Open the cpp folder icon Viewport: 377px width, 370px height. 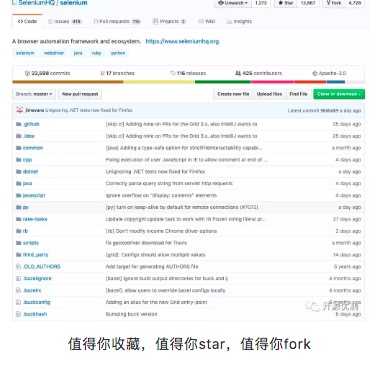(x=19, y=160)
